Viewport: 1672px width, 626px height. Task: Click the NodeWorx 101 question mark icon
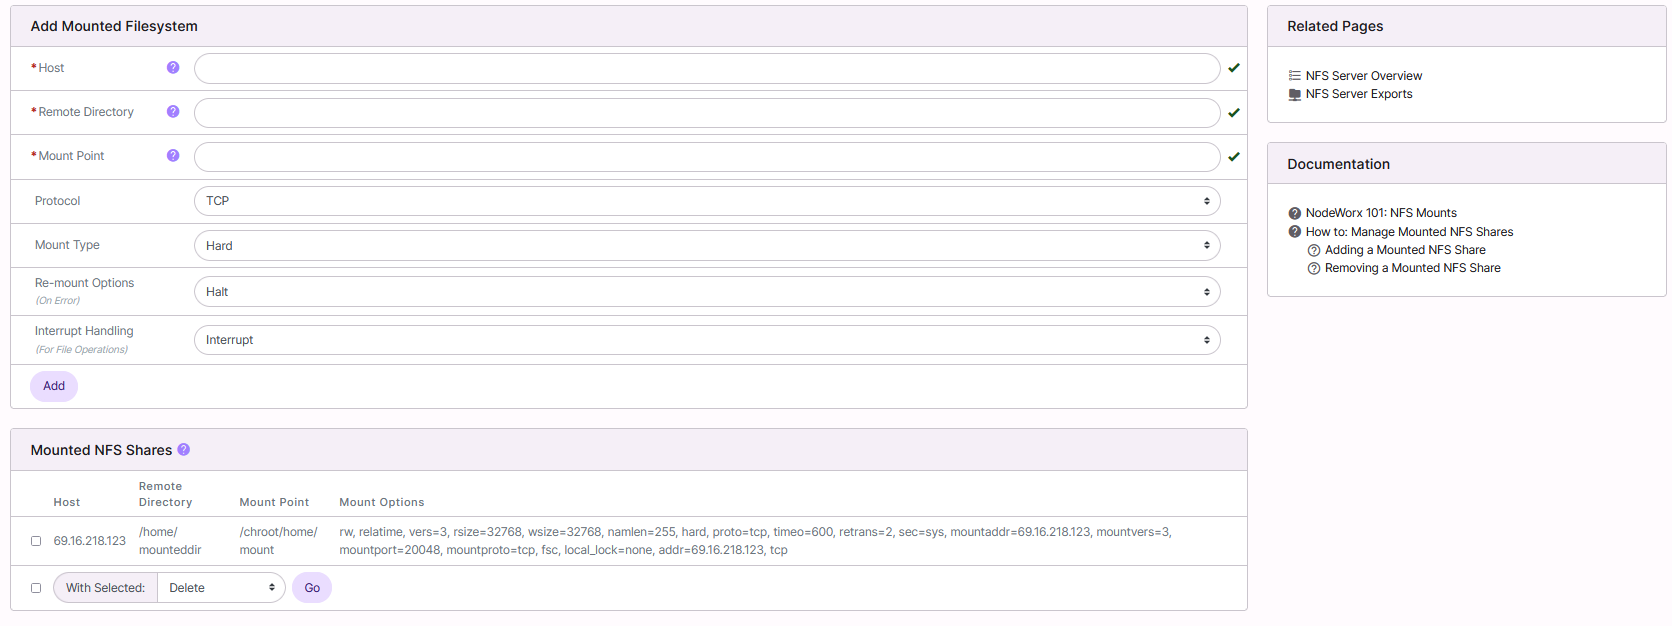(x=1295, y=213)
